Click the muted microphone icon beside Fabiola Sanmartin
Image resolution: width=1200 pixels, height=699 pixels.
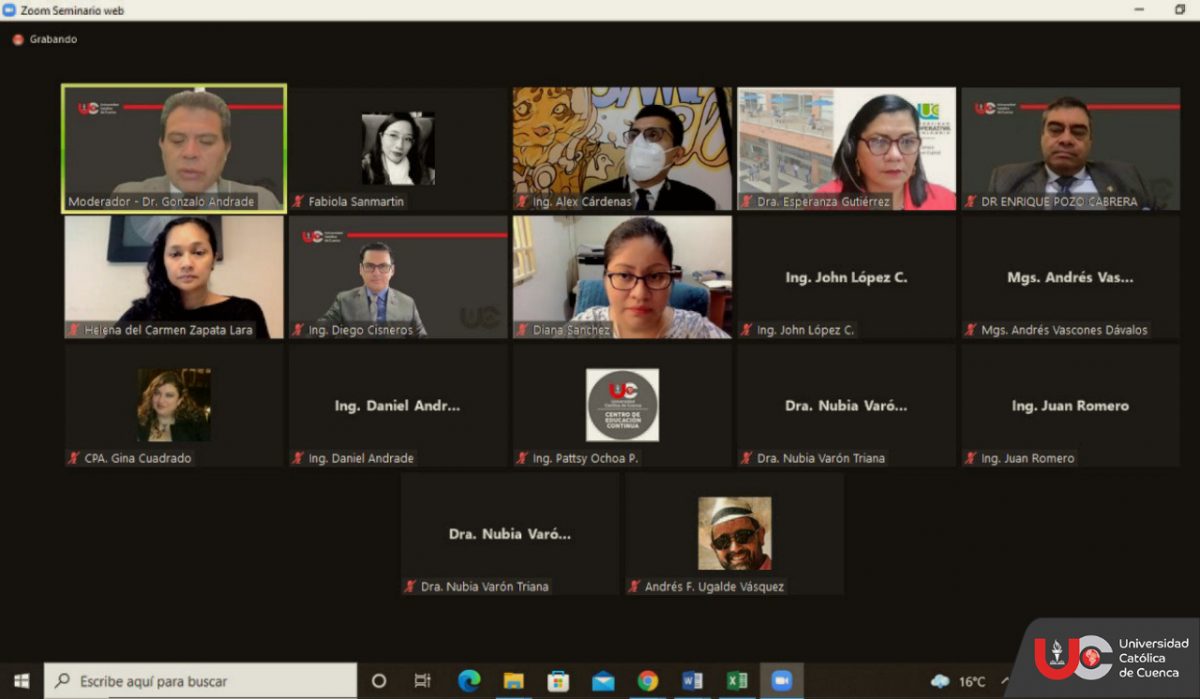(x=298, y=202)
